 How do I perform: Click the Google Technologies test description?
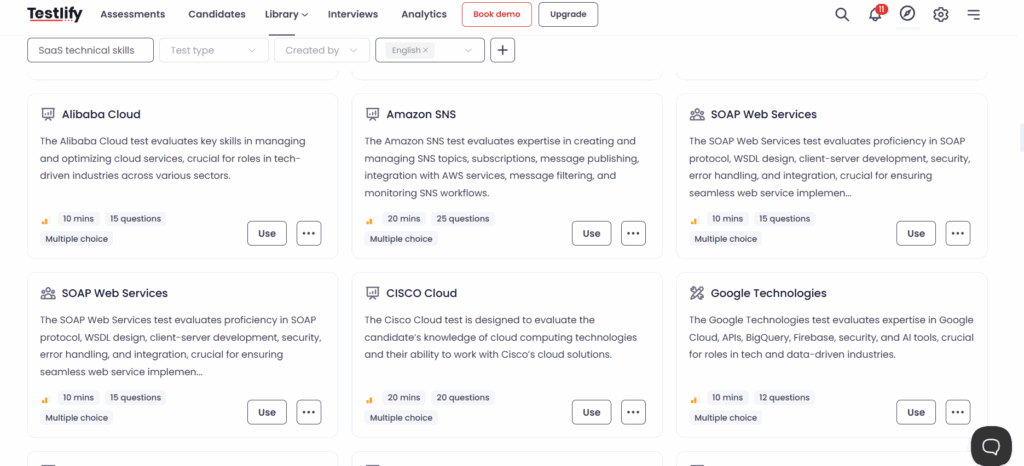coord(831,337)
